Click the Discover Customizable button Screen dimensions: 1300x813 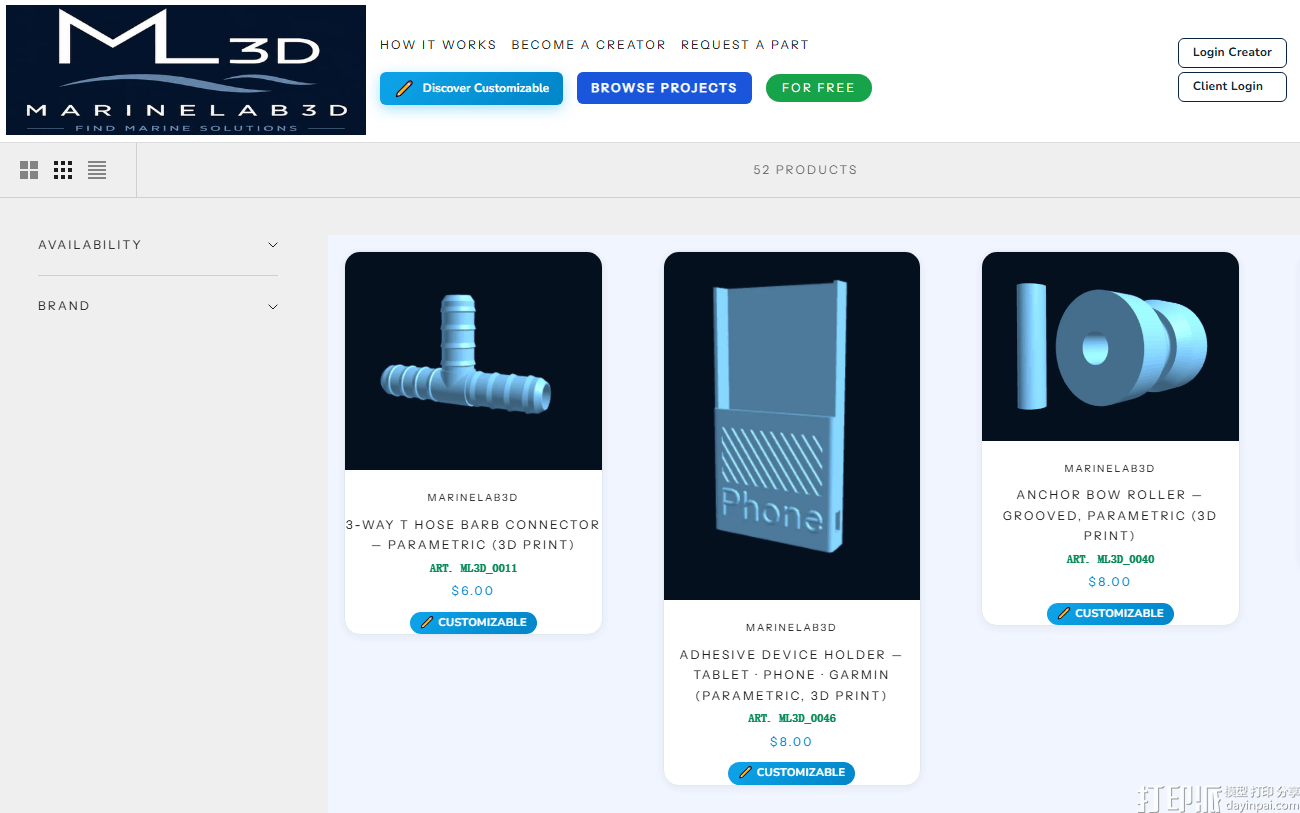[471, 88]
